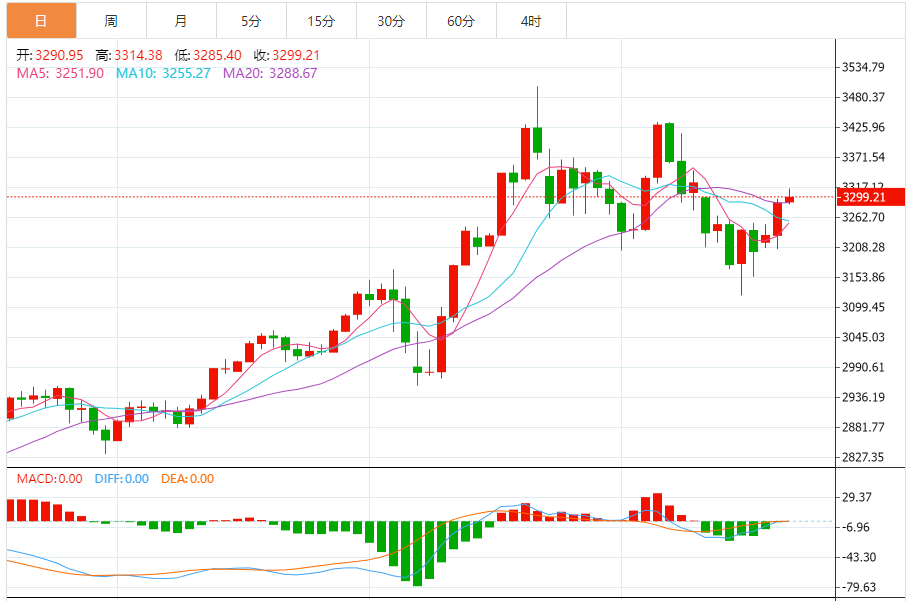Click the 29.37 MACD axis label
Image resolution: width=910 pixels, height=601 pixels.
tap(856, 497)
